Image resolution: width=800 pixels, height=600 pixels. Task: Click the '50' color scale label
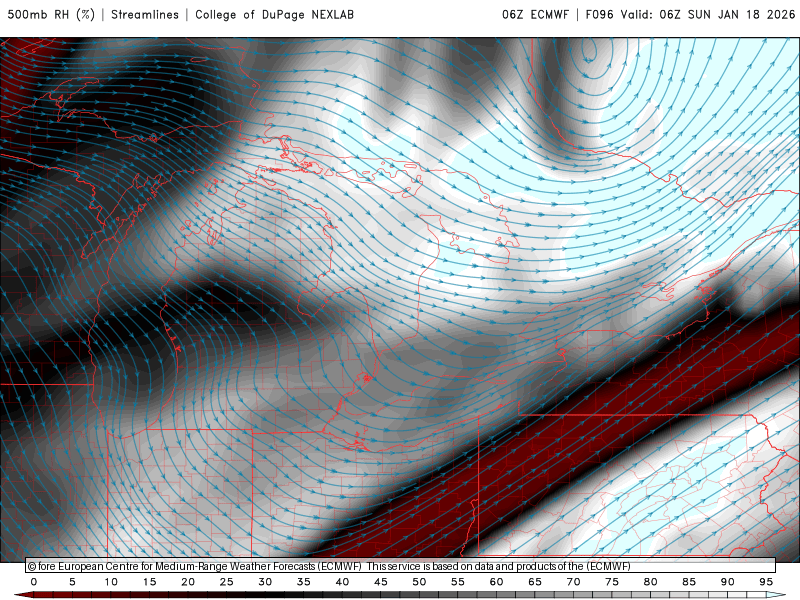tap(419, 582)
